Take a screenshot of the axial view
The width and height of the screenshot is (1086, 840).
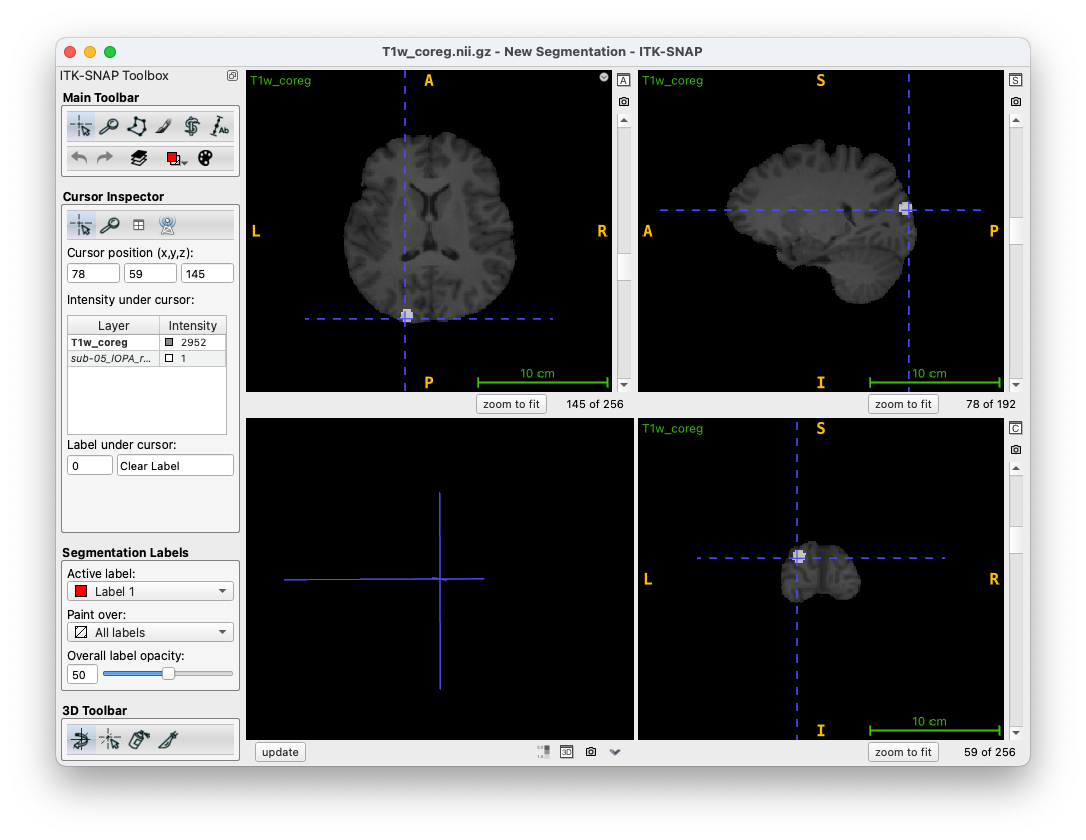(624, 102)
